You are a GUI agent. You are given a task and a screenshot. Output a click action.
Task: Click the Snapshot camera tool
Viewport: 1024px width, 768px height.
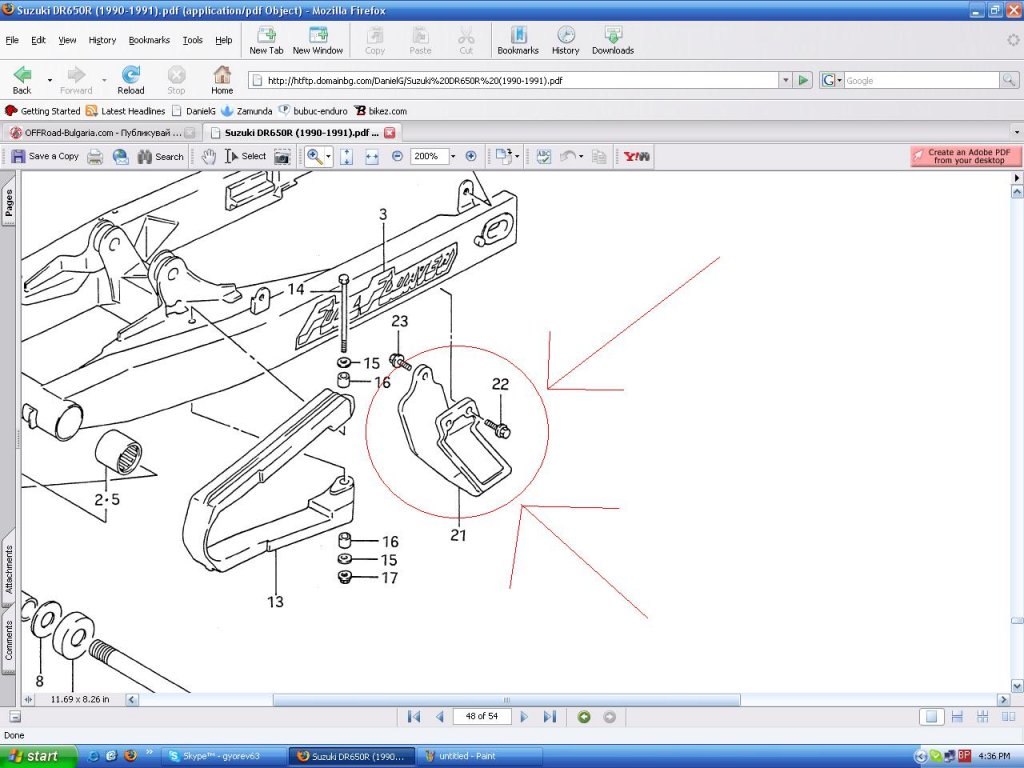[283, 156]
